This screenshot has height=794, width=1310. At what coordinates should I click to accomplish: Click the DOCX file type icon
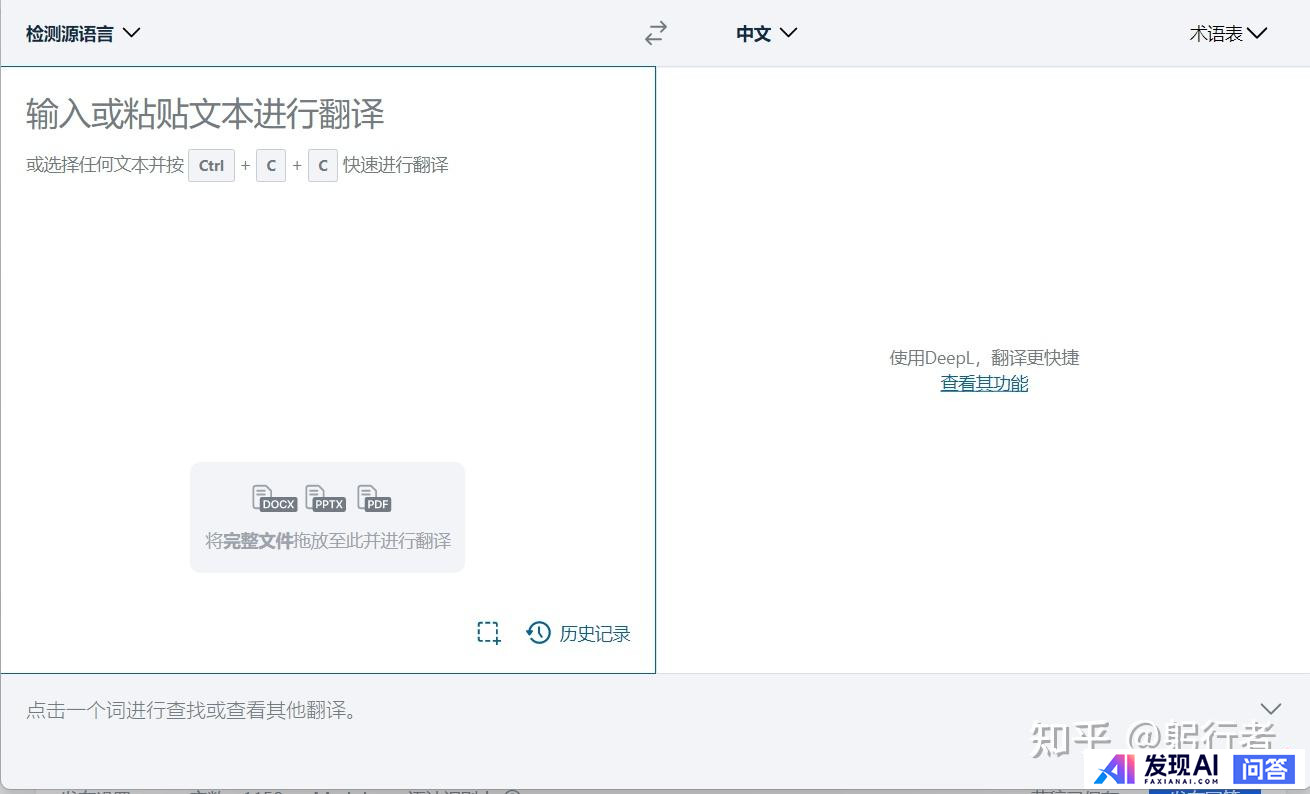pyautogui.click(x=273, y=498)
